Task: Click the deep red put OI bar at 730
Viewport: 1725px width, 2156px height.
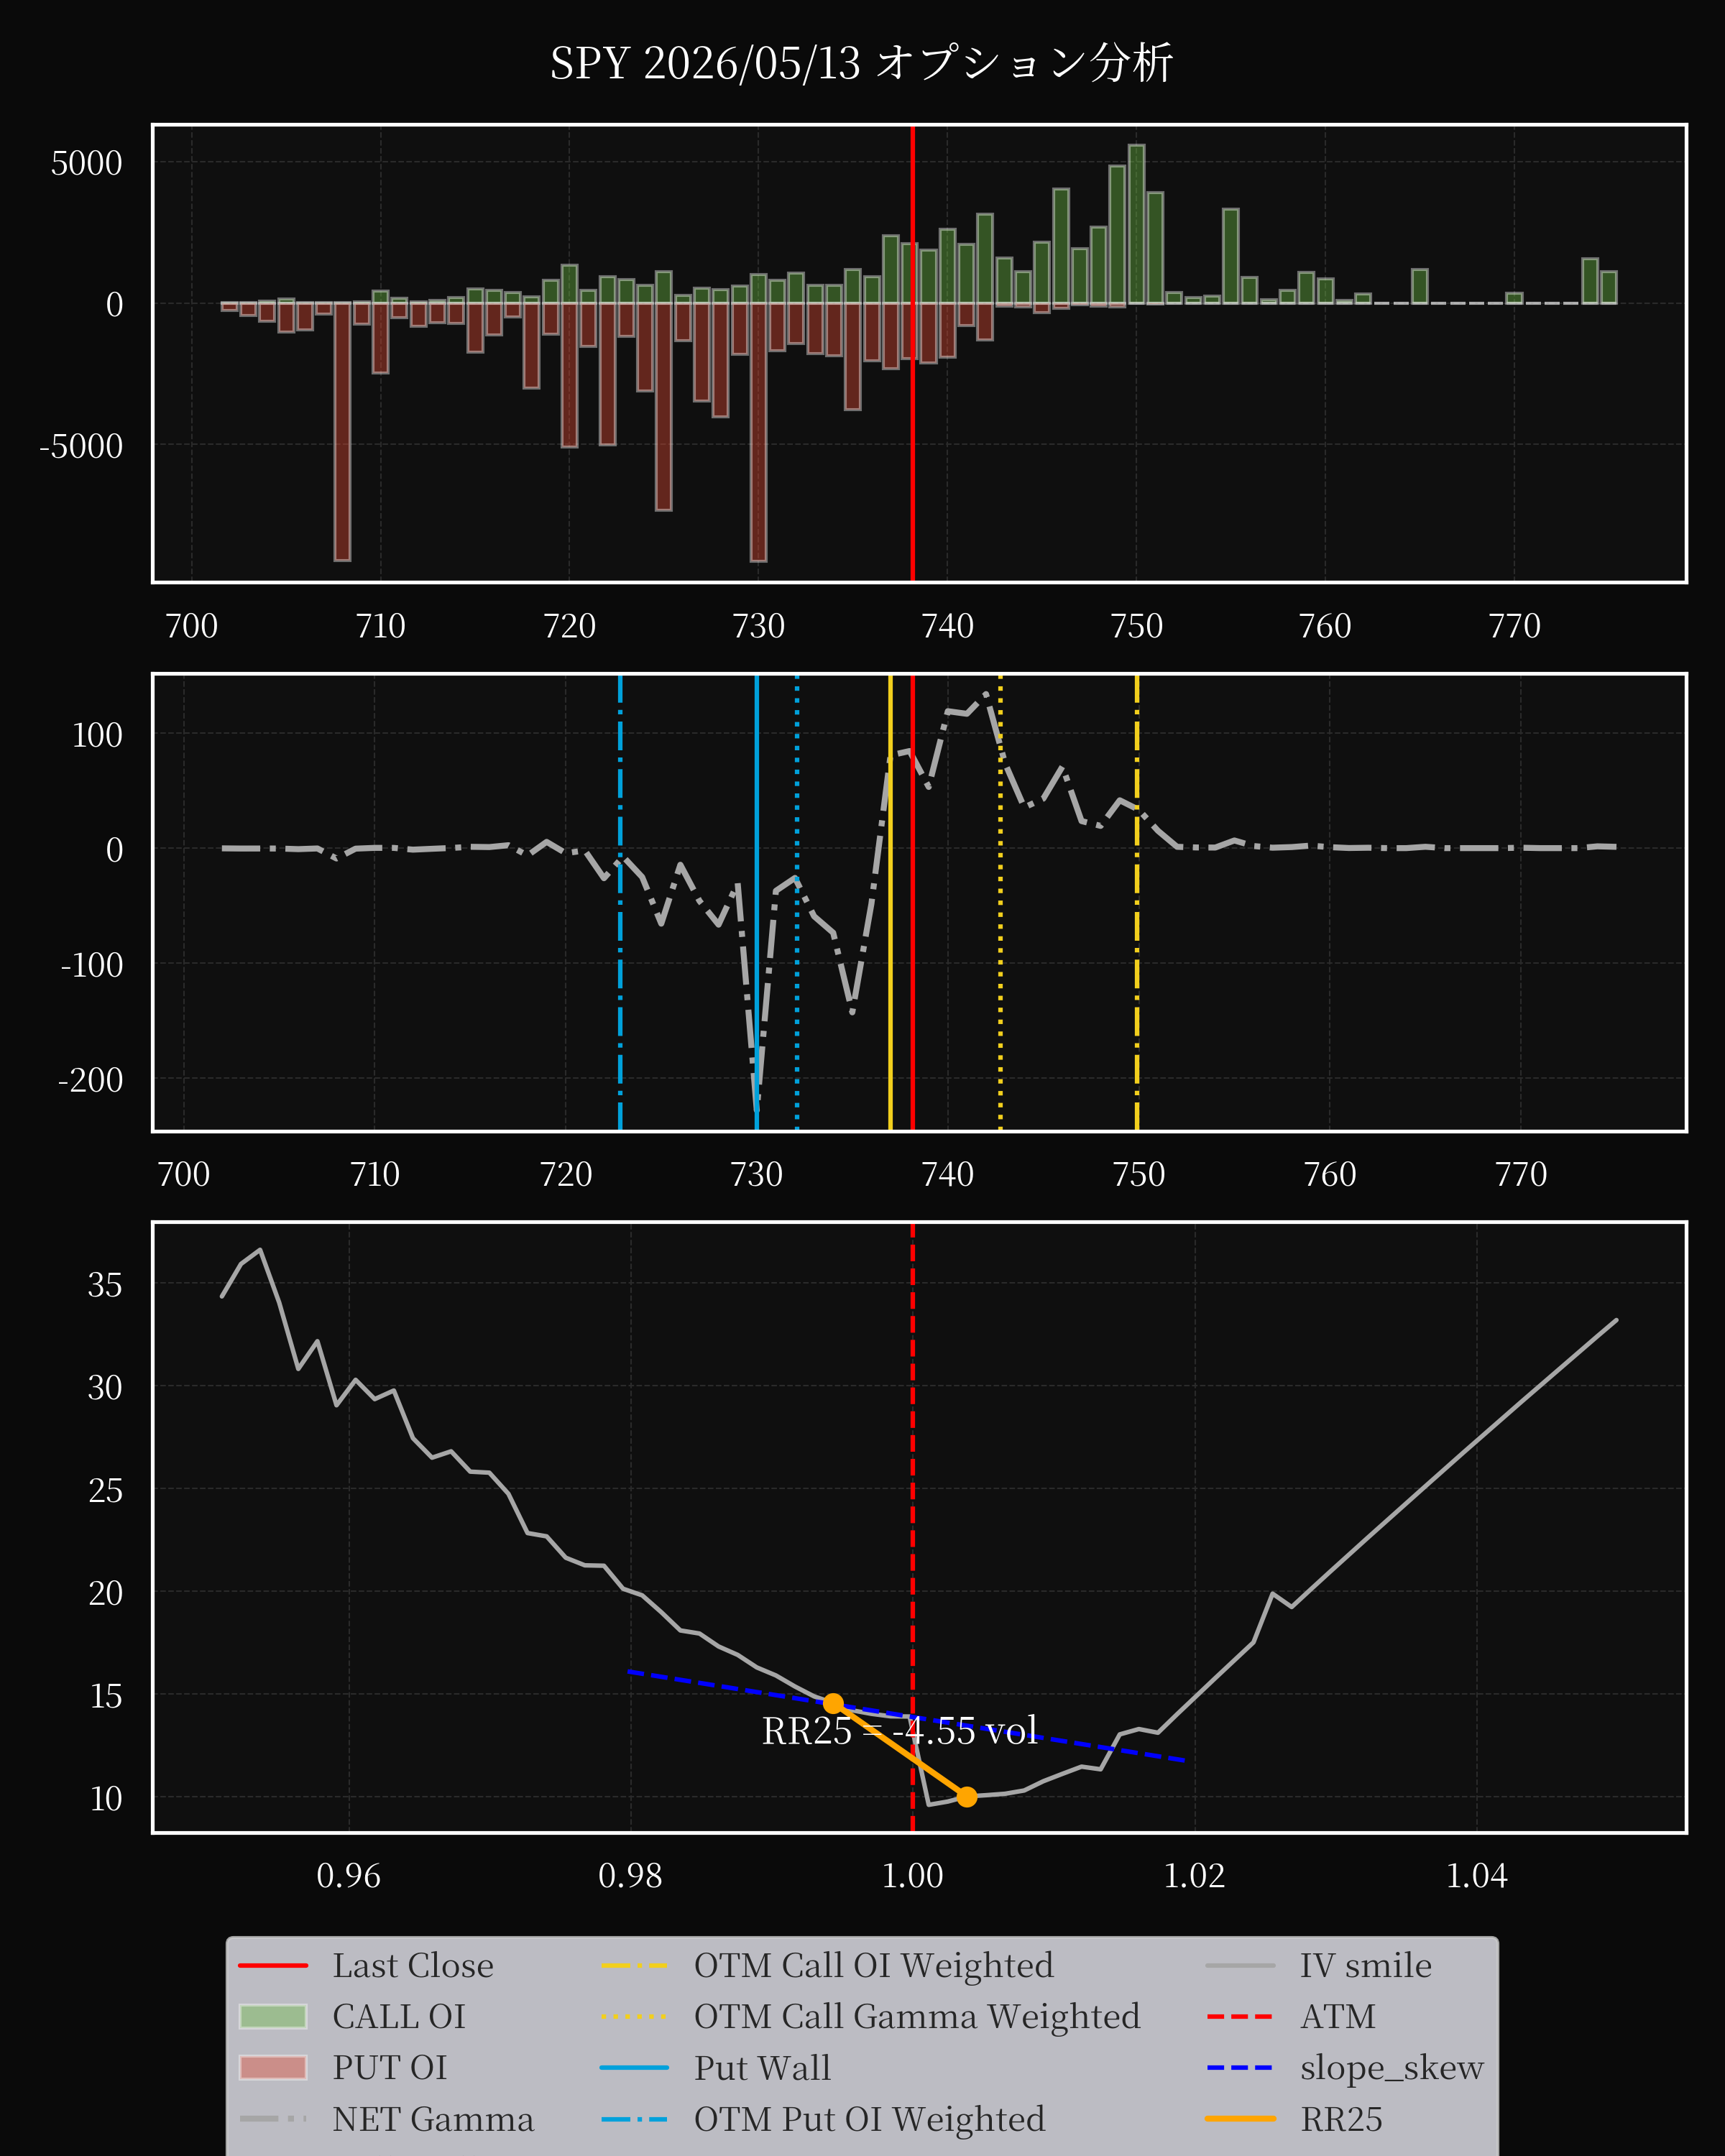Action: pyautogui.click(x=758, y=432)
